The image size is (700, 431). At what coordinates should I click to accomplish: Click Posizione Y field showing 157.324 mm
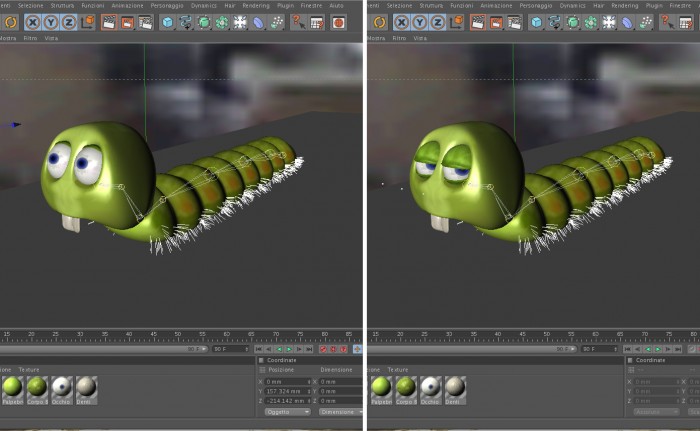click(x=287, y=391)
